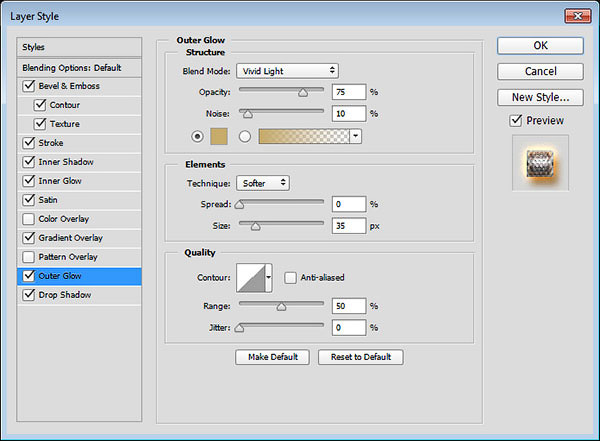Click the style preview thumbnail
The image size is (600, 441).
coord(540,163)
